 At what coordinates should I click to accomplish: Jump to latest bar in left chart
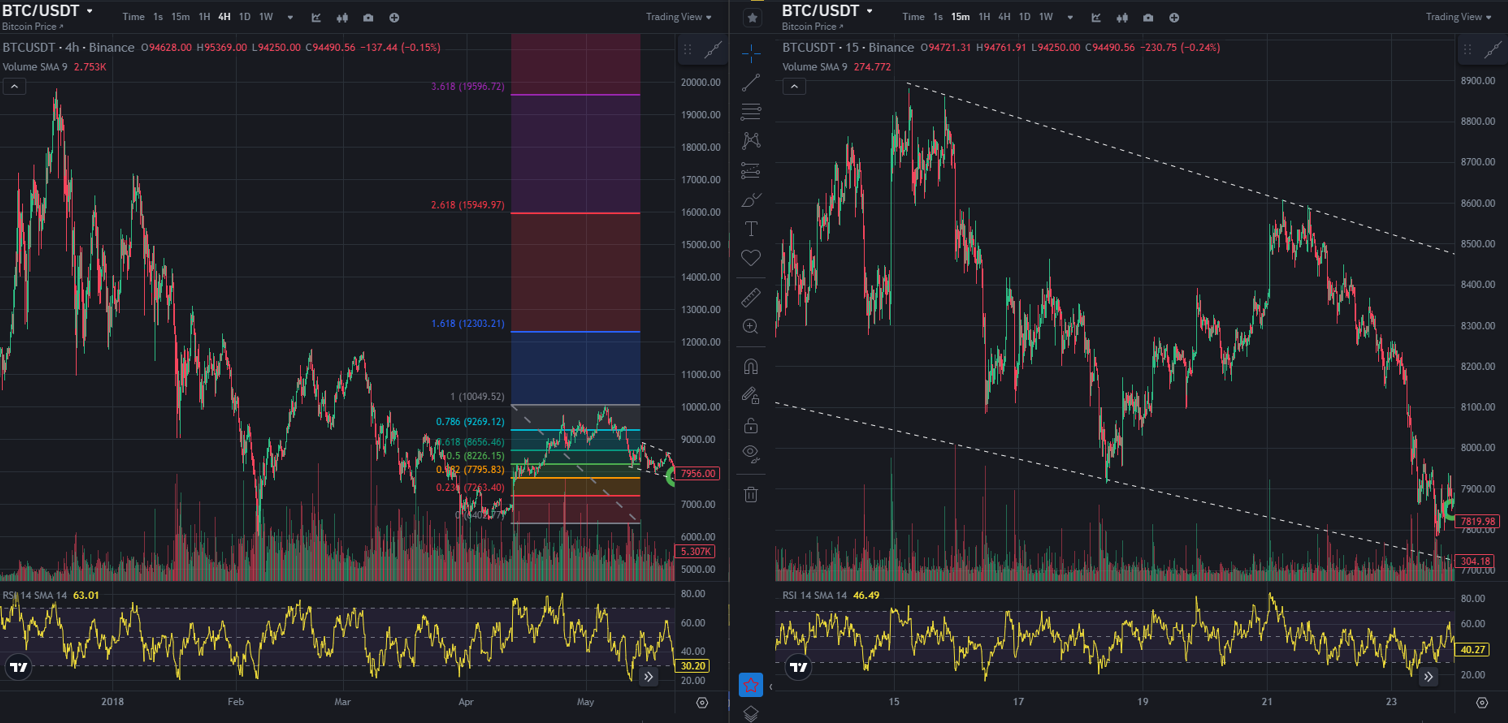[x=648, y=677]
